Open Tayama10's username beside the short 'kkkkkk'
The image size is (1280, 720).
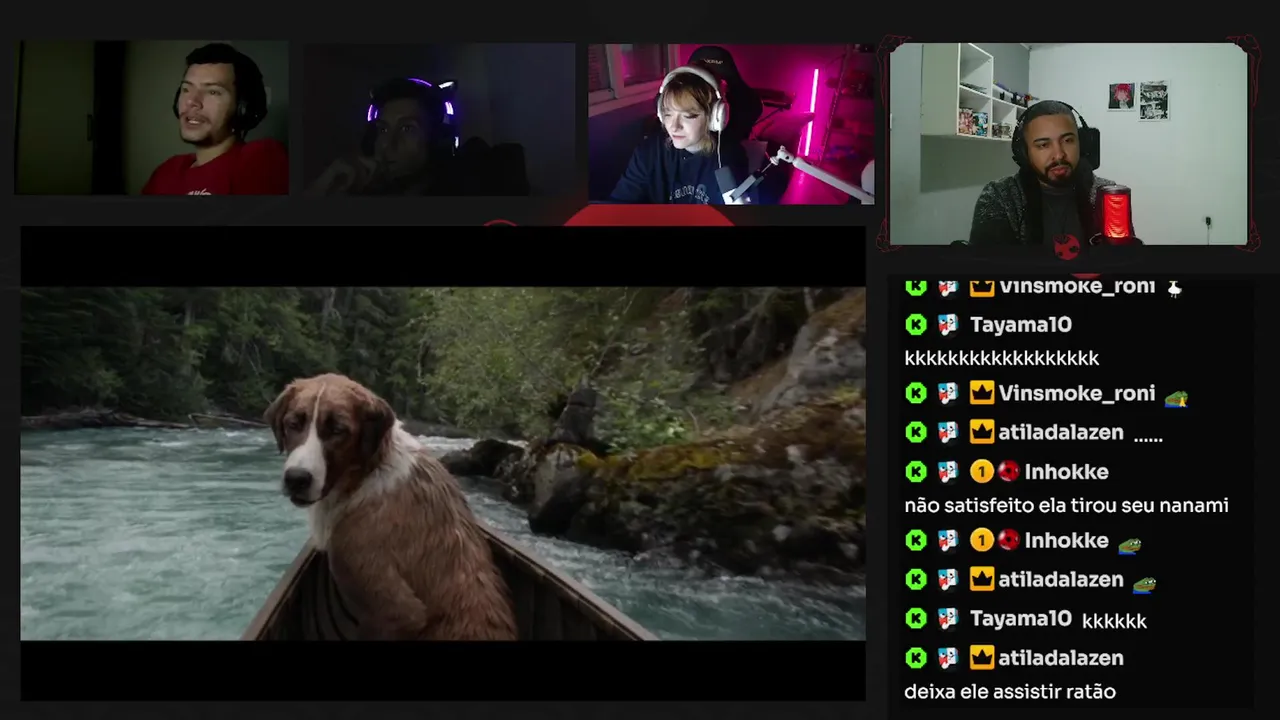click(x=1021, y=618)
